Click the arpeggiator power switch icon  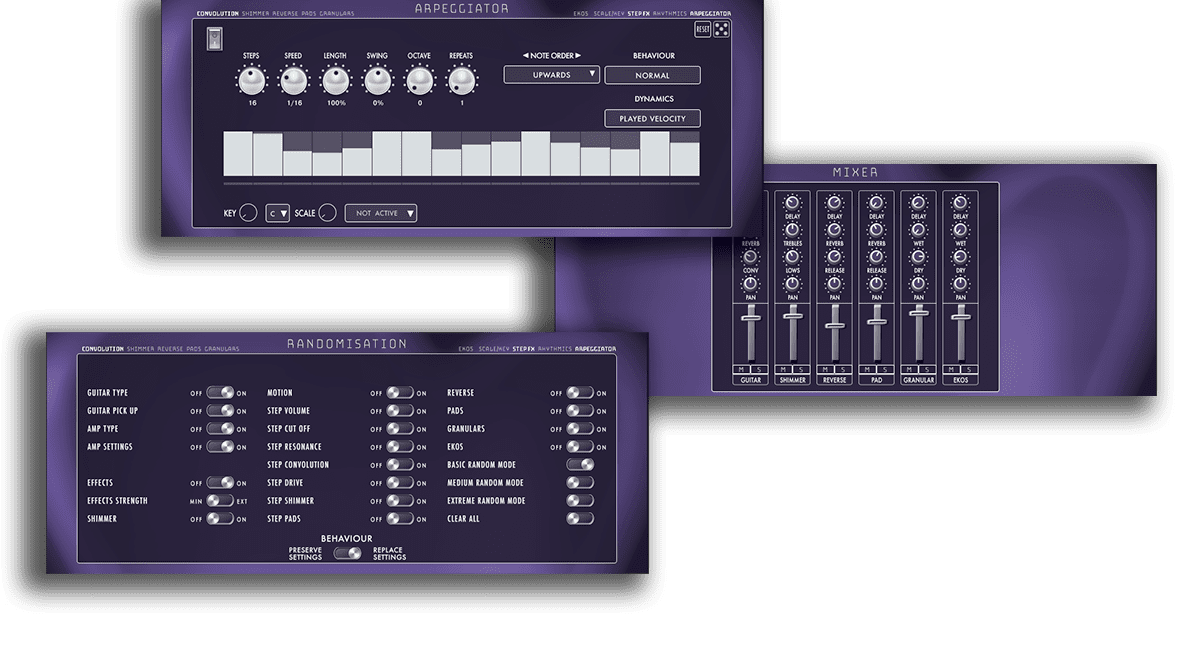point(215,38)
